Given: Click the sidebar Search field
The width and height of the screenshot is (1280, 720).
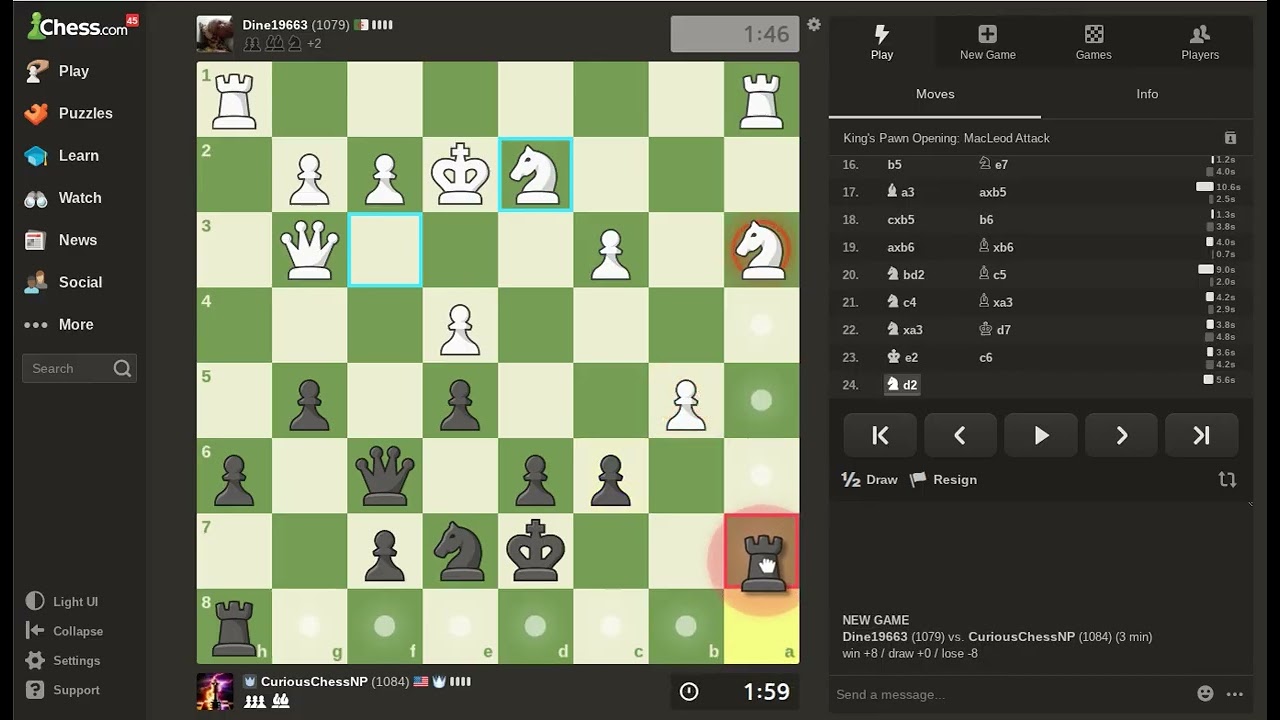Looking at the screenshot, I should click(x=79, y=368).
